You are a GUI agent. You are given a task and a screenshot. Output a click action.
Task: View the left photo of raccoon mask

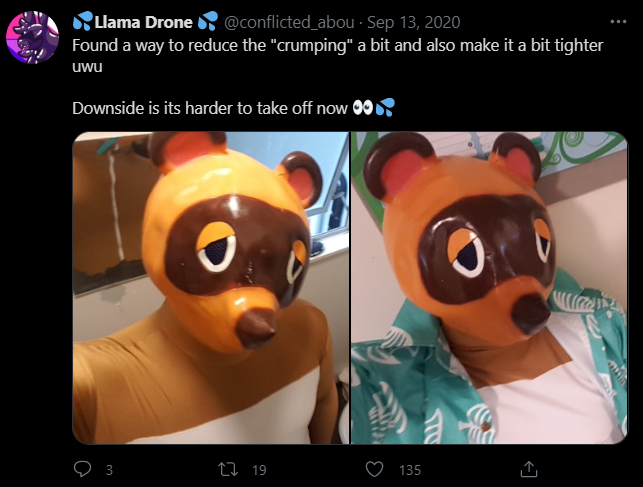click(x=211, y=288)
